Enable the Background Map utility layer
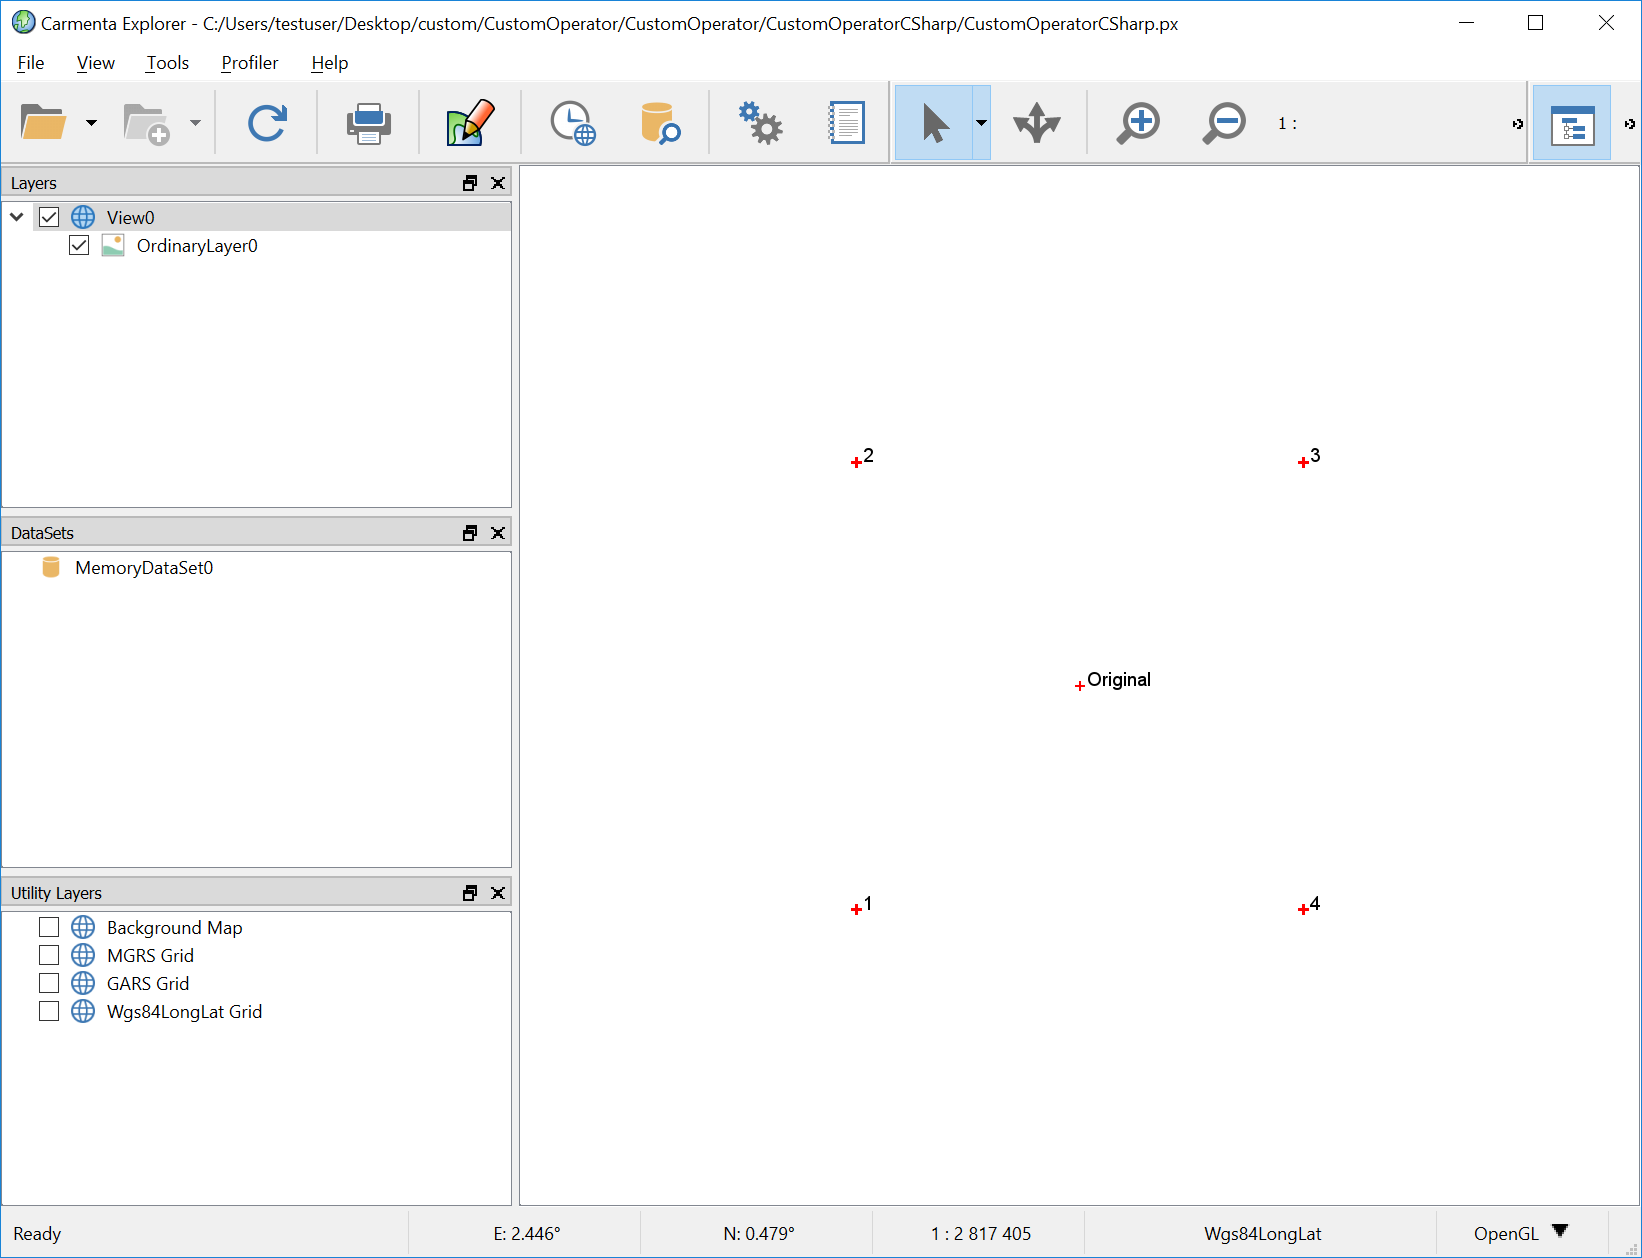The width and height of the screenshot is (1642, 1258). coord(49,928)
